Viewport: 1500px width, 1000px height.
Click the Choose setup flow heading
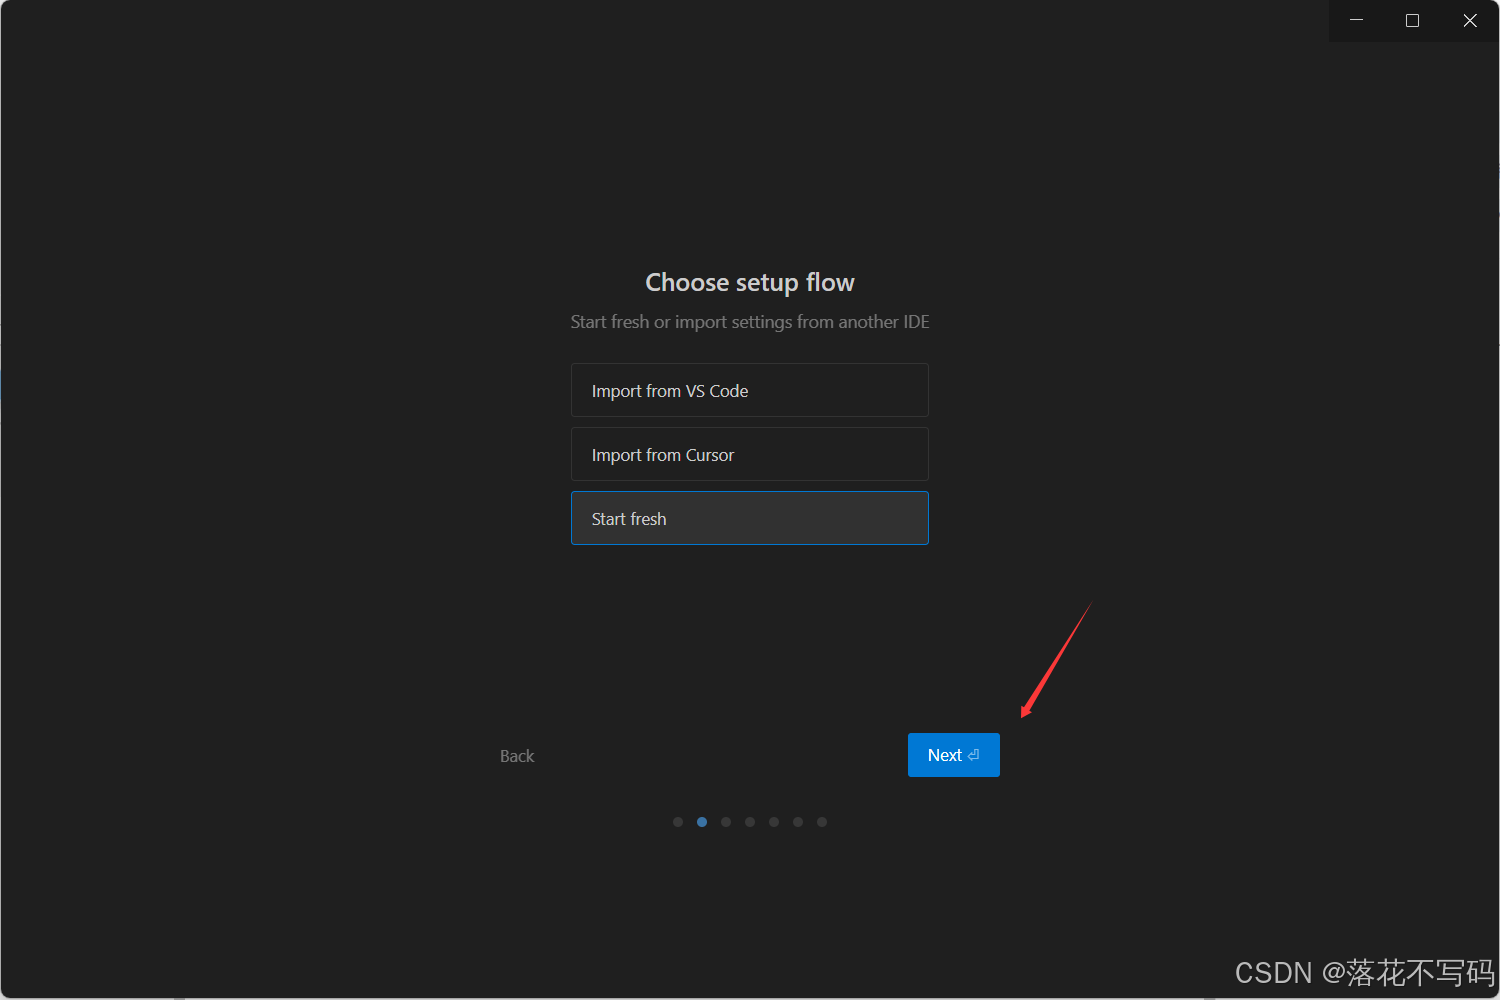750,283
